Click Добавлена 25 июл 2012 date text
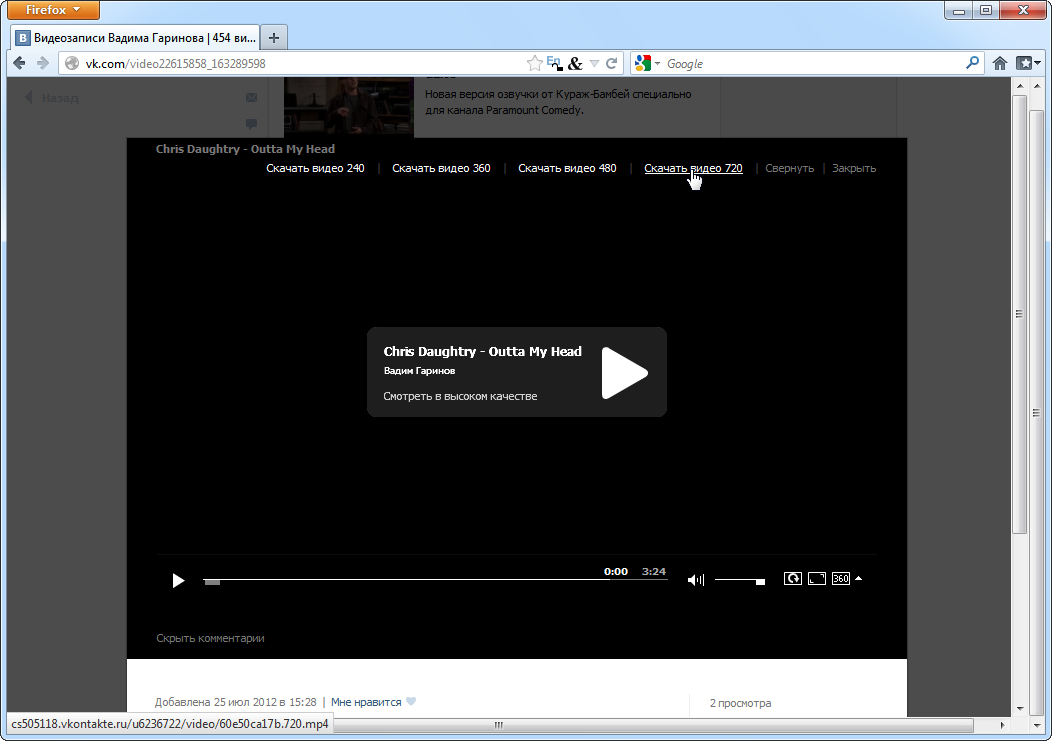This screenshot has height=741, width=1052. tap(235, 702)
